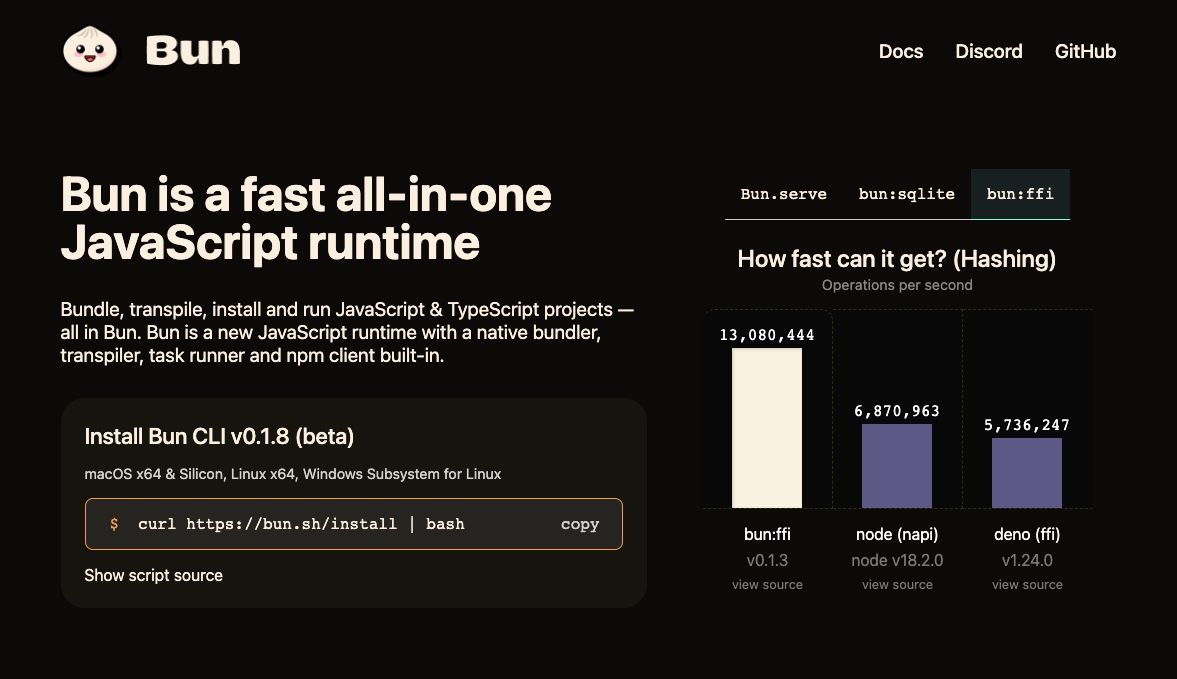Switch to the bun:sqlite benchmark tab
Viewport: 1177px width, 679px height.
(x=907, y=194)
